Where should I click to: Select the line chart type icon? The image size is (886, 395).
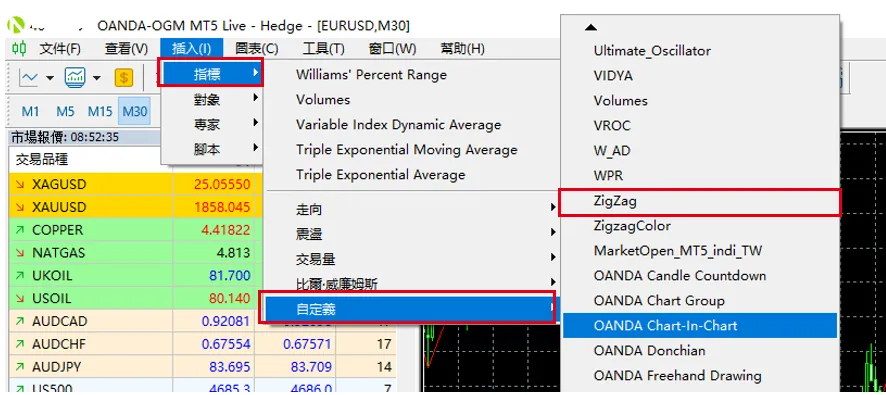(28, 77)
